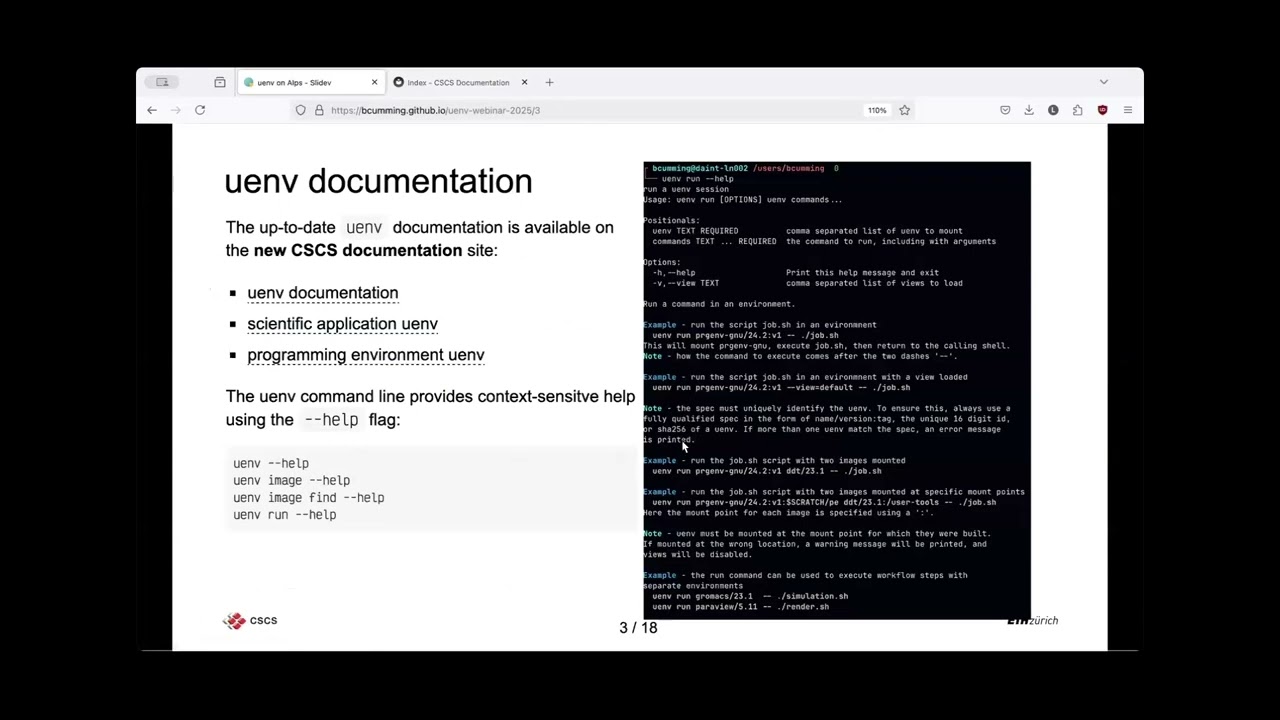This screenshot has width=1280, height=720.
Task: Click the CSCS logo on slide
Action: tap(250, 620)
